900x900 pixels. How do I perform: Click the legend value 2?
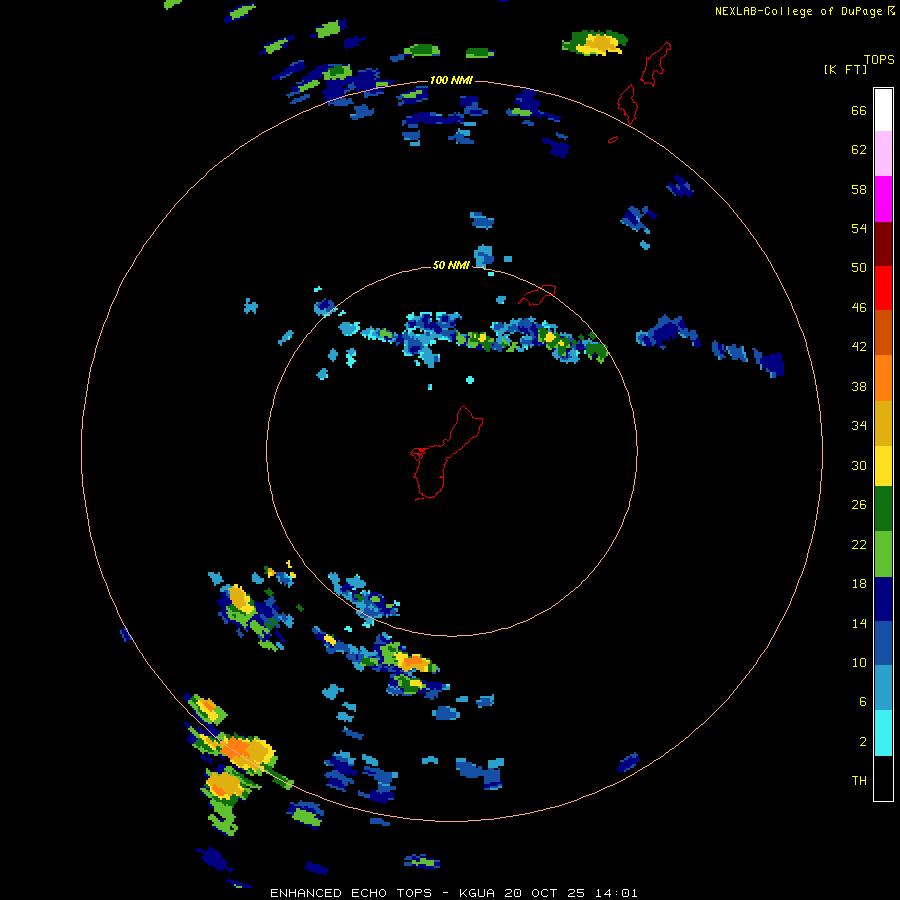tap(863, 742)
